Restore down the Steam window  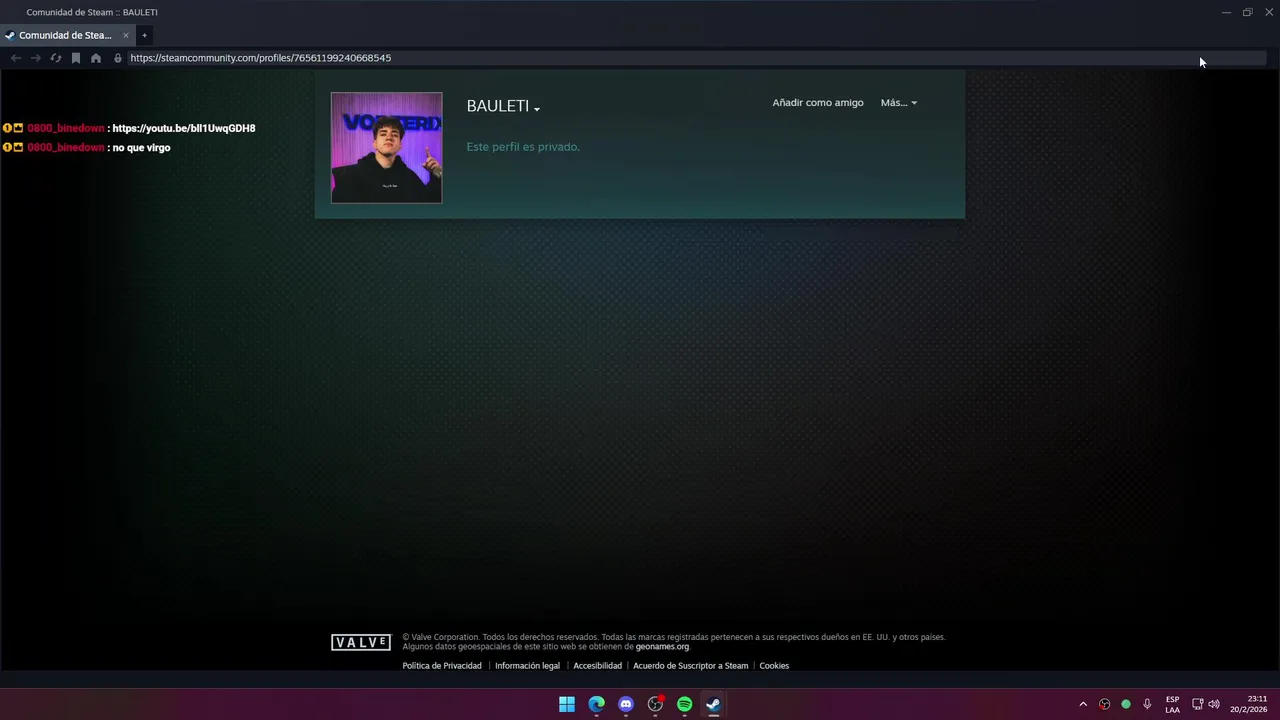pyautogui.click(x=1248, y=12)
